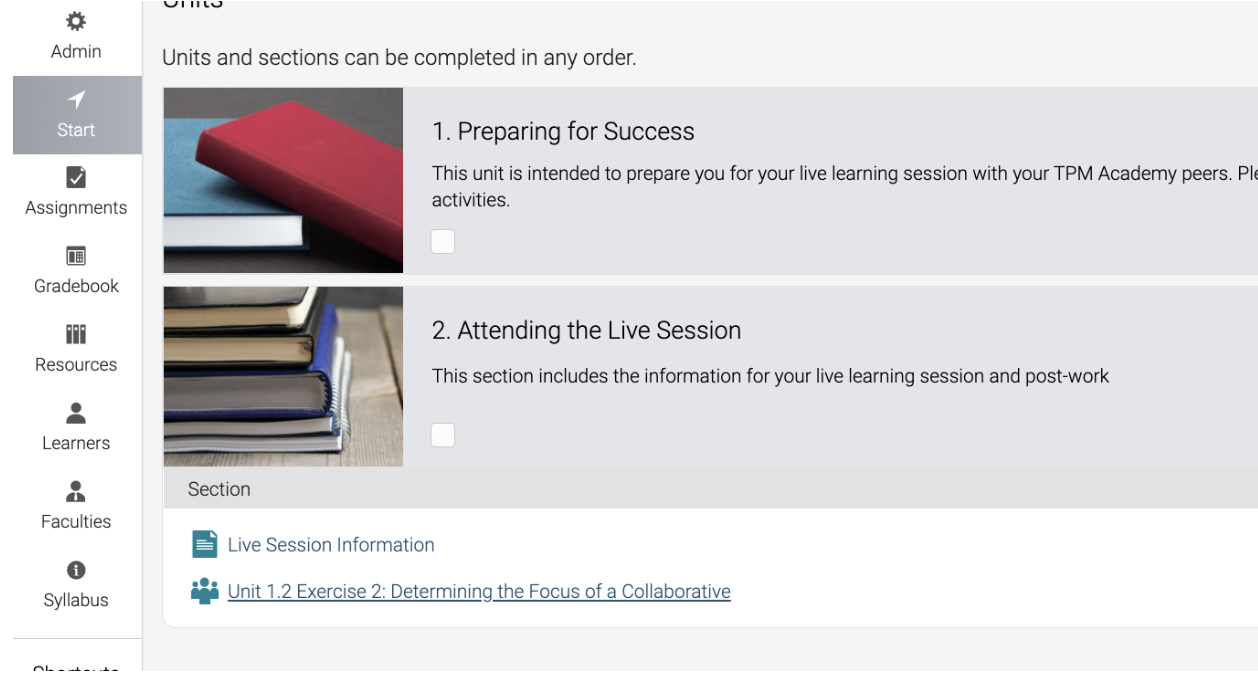Go to the Gradebook menu label
This screenshot has height=674, width=1258.
coord(76,286)
